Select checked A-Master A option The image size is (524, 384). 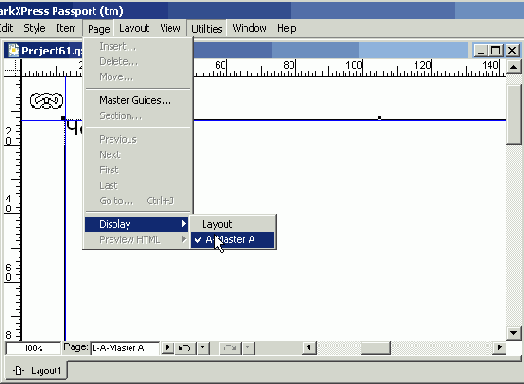point(233,240)
